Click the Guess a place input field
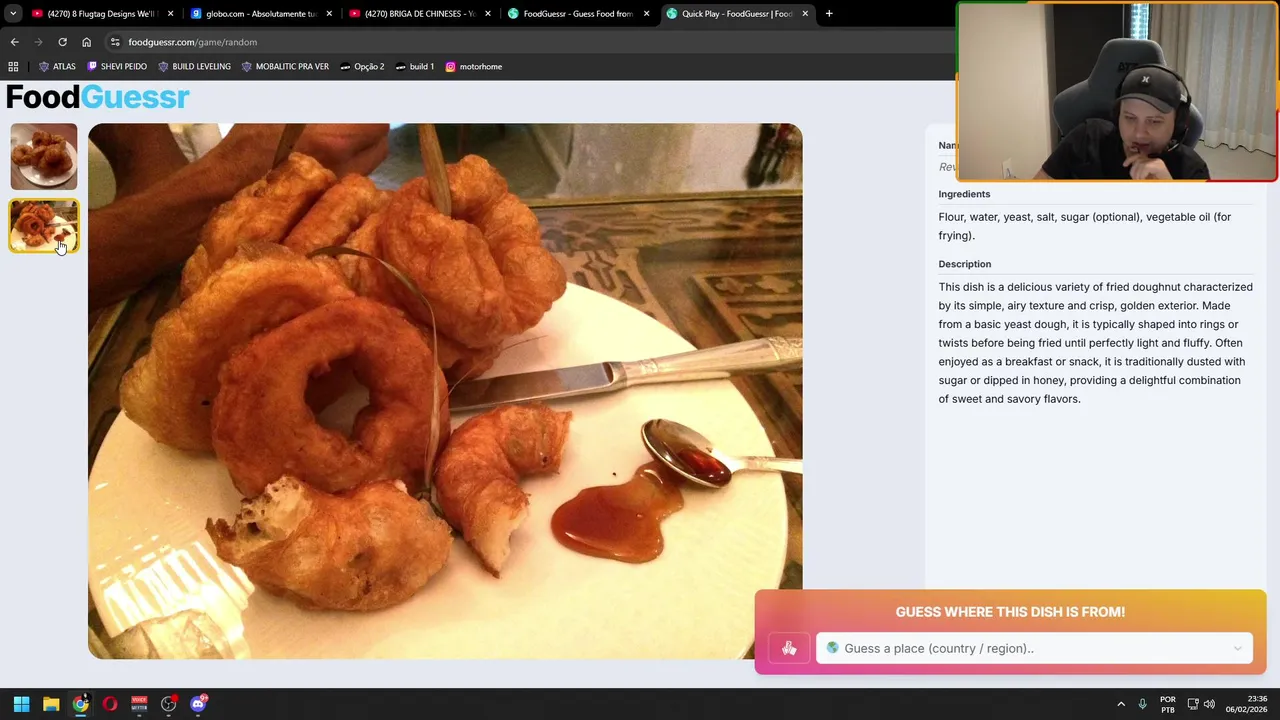The width and height of the screenshot is (1280, 720). coord(1034,648)
